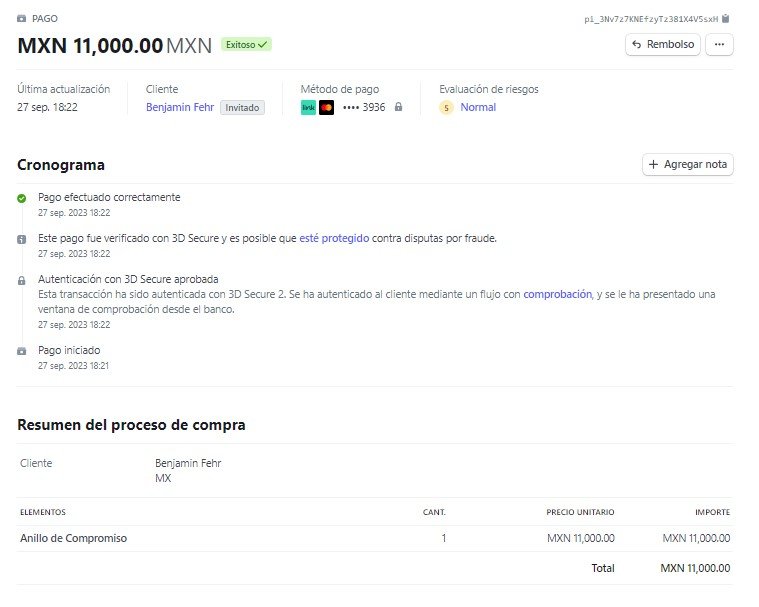759x607 pixels.
Task: Click the 3D Secure verified shield icon
Action: pyautogui.click(x=22, y=240)
